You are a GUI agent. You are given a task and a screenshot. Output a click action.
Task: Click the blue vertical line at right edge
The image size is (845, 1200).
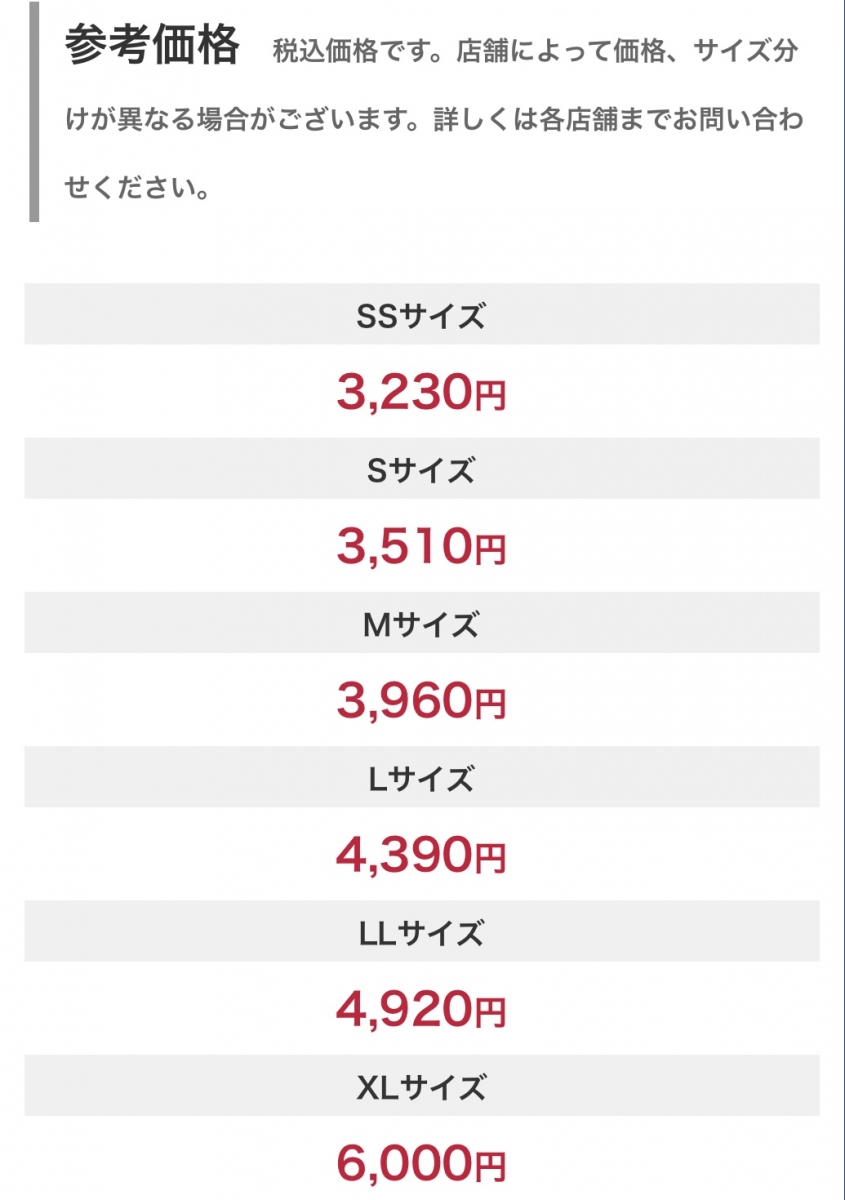[x=842, y=600]
